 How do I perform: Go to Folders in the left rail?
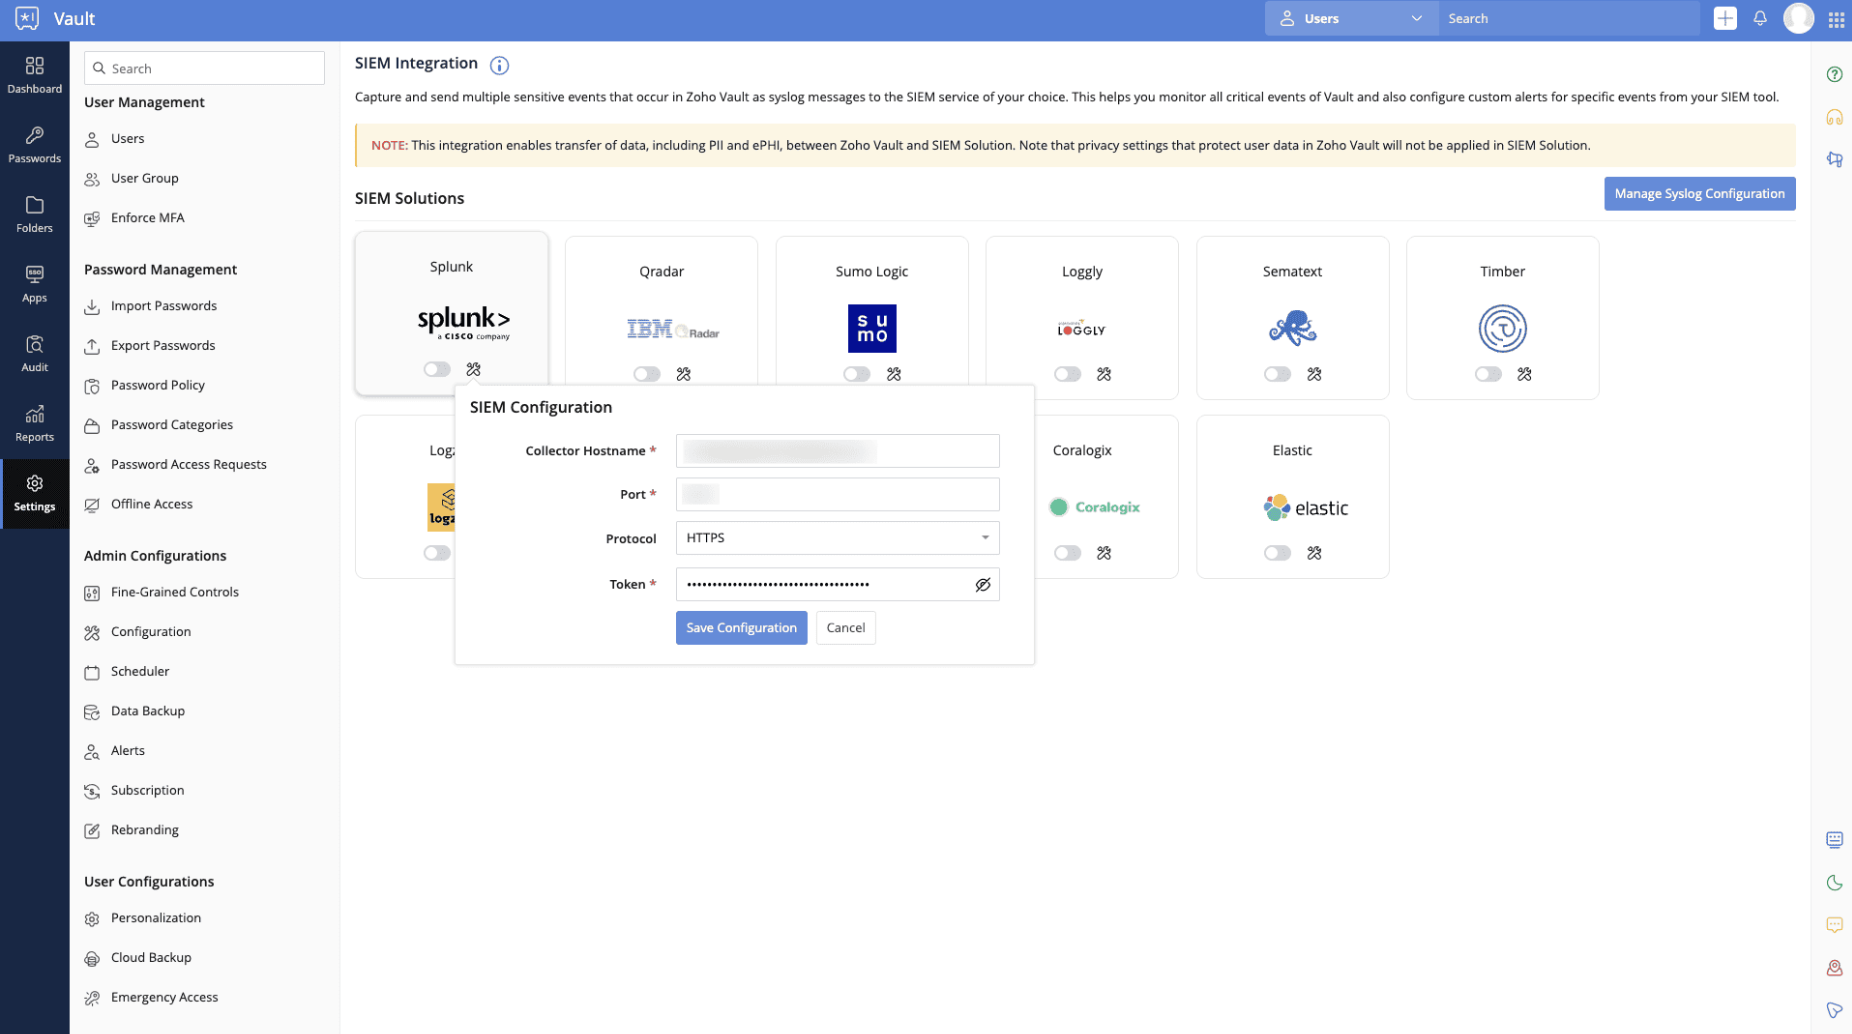34,214
